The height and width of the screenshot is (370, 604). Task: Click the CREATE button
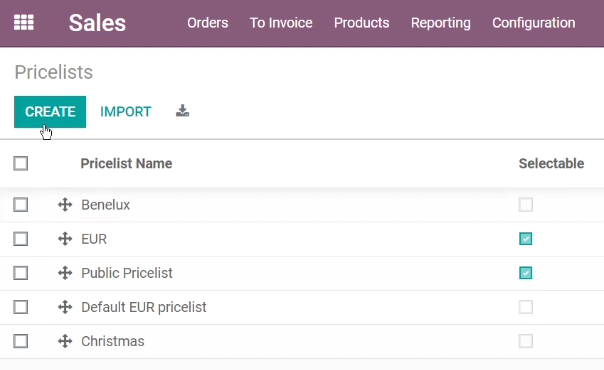pyautogui.click(x=50, y=112)
